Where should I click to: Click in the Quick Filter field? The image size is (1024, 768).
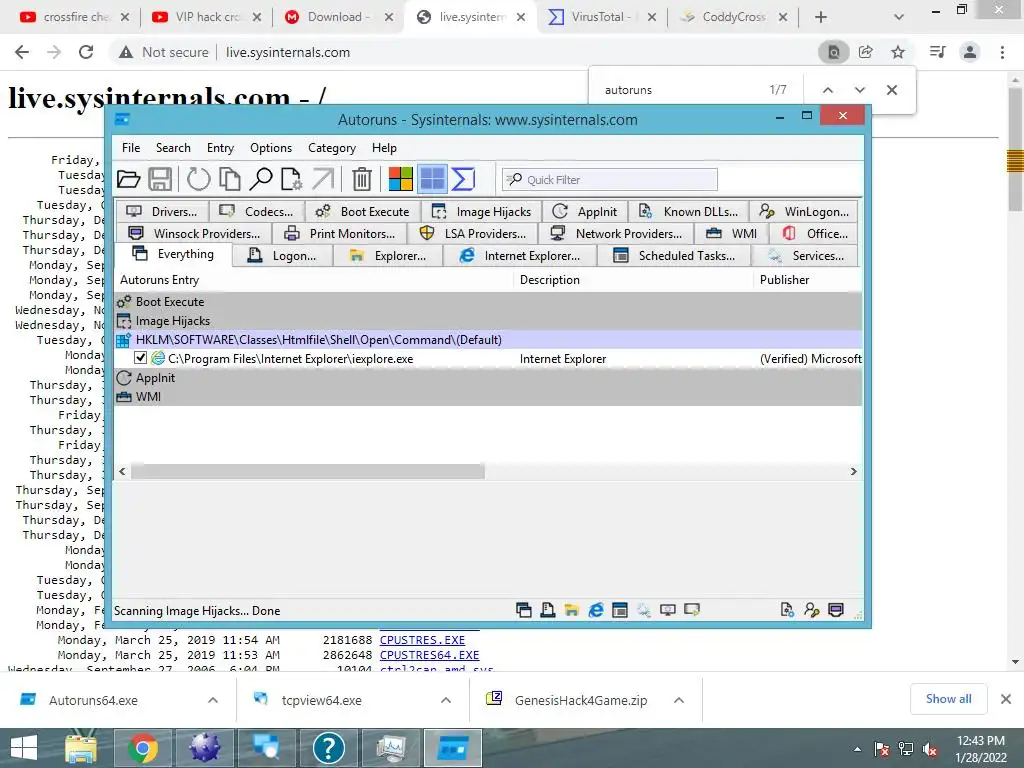point(610,180)
